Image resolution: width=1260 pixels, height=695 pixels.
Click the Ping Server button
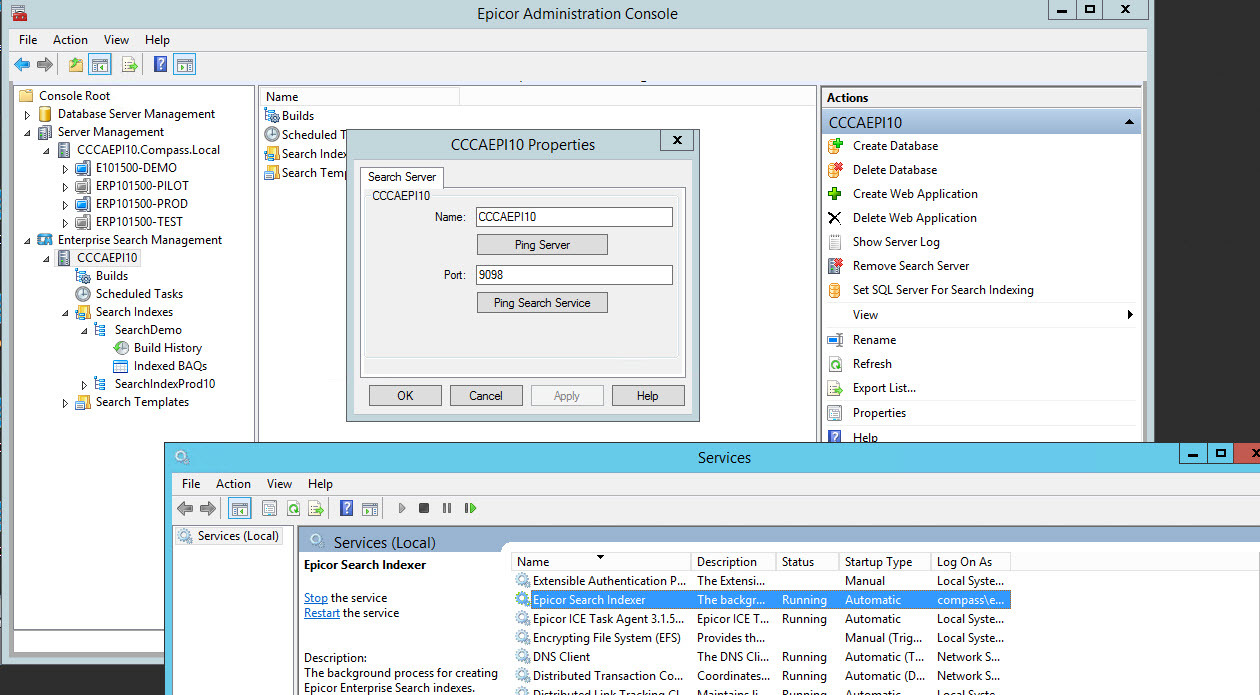click(542, 245)
